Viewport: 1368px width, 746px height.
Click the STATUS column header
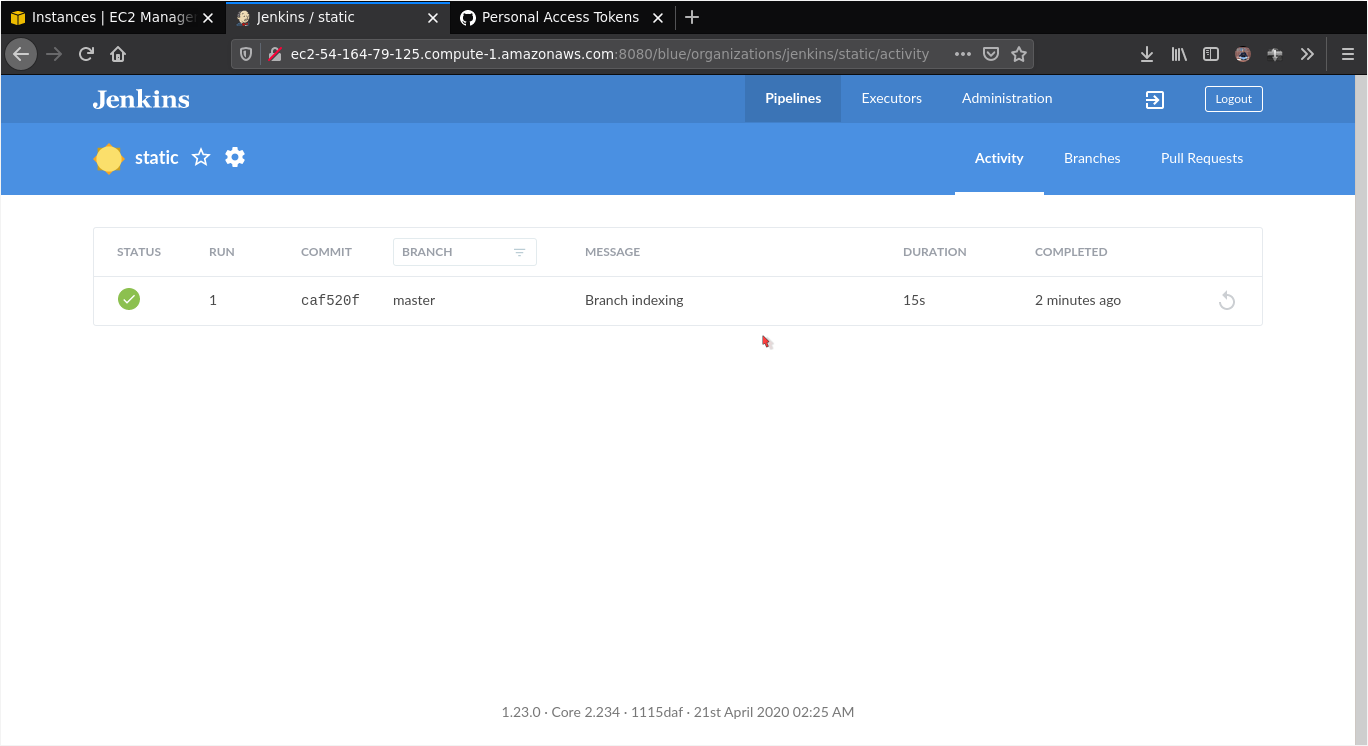(139, 252)
